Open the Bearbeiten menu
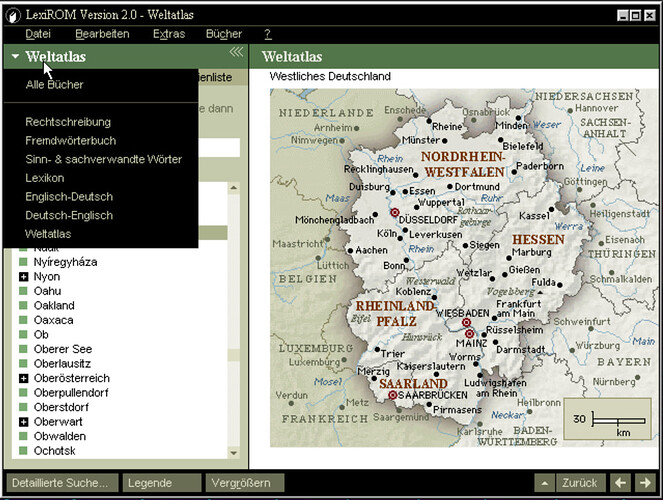Viewport: 663px width, 500px height. pyautogui.click(x=102, y=34)
